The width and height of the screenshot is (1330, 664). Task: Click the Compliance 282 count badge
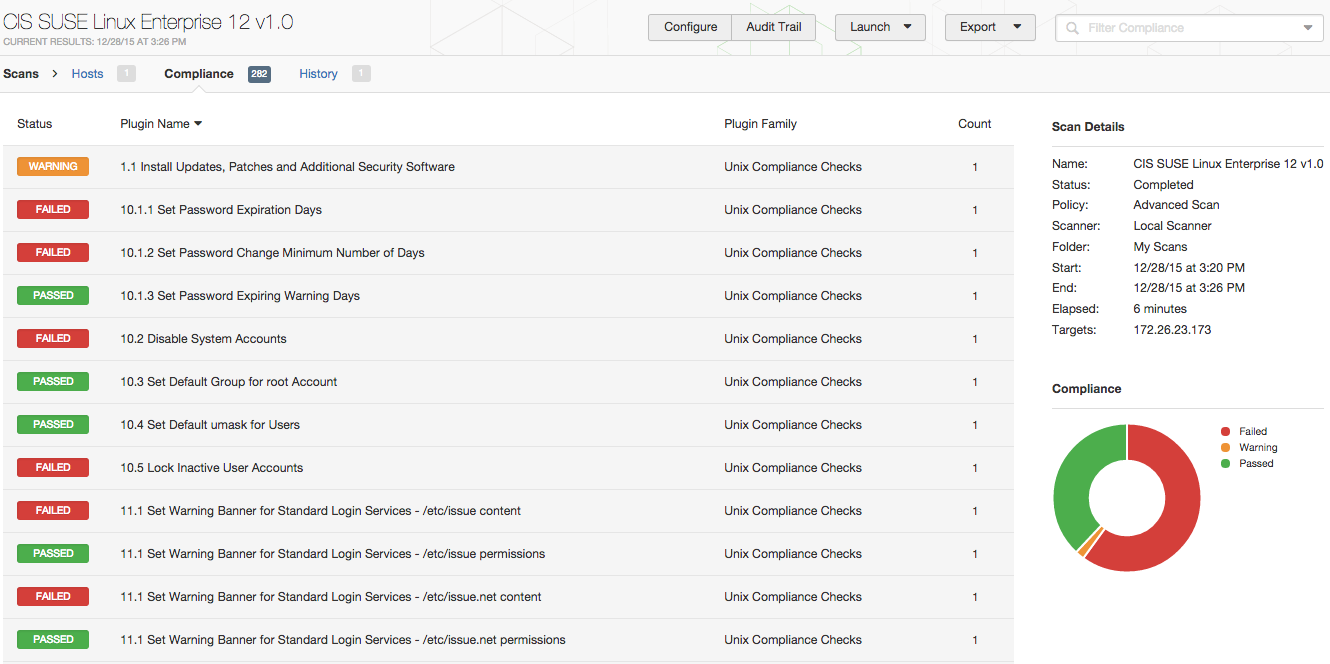pos(259,74)
